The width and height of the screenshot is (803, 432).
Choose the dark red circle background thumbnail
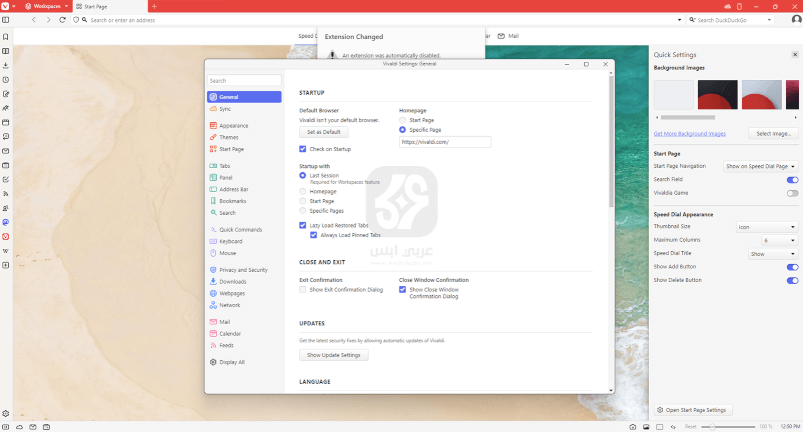pyautogui.click(x=717, y=95)
